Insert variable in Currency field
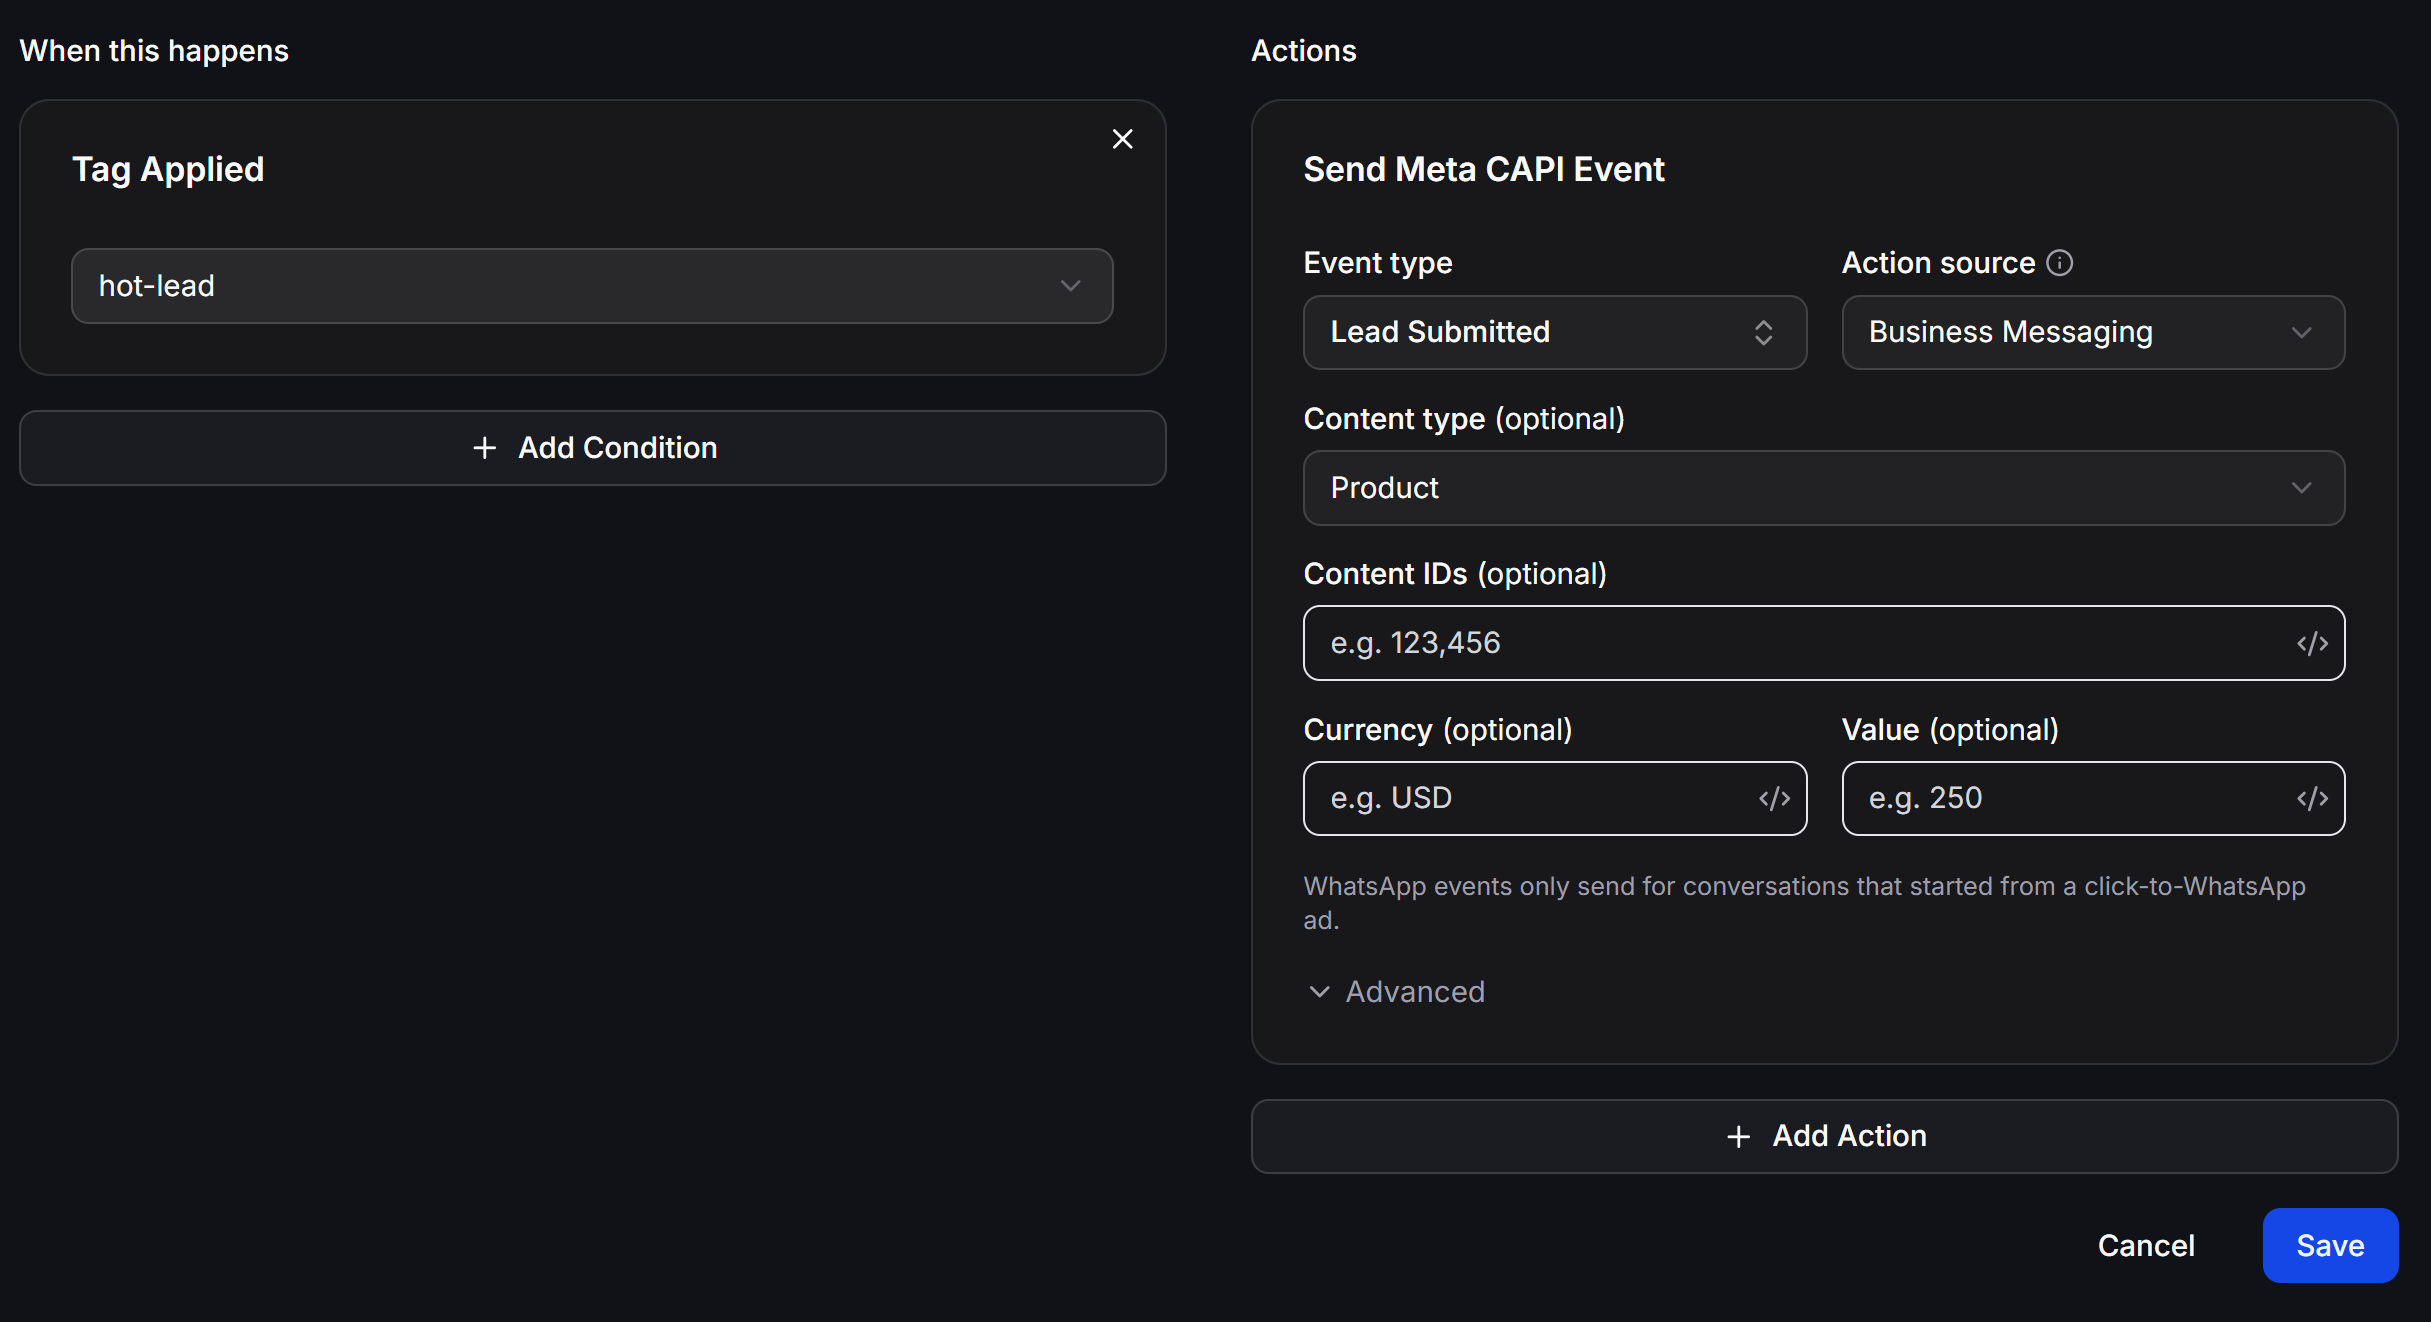This screenshot has width=2431, height=1322. [1774, 798]
